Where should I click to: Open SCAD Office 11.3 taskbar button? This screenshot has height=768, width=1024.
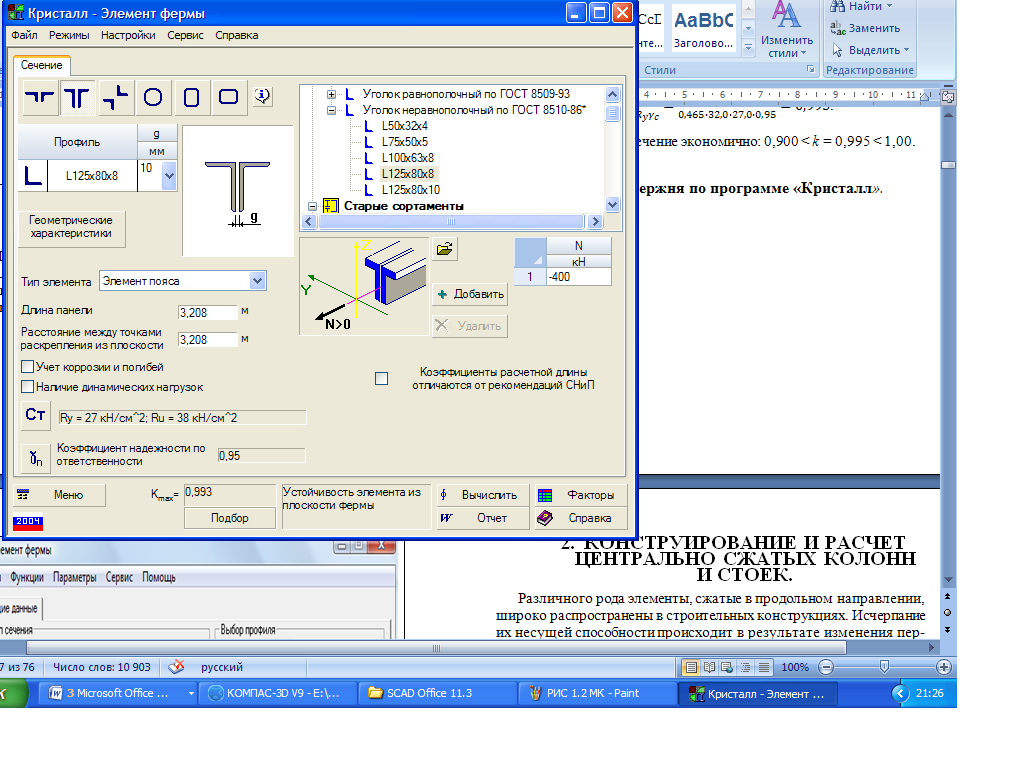438,693
